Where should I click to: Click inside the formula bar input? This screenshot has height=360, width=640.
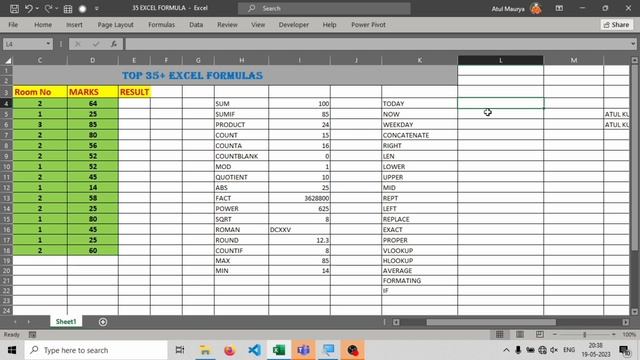(377, 44)
